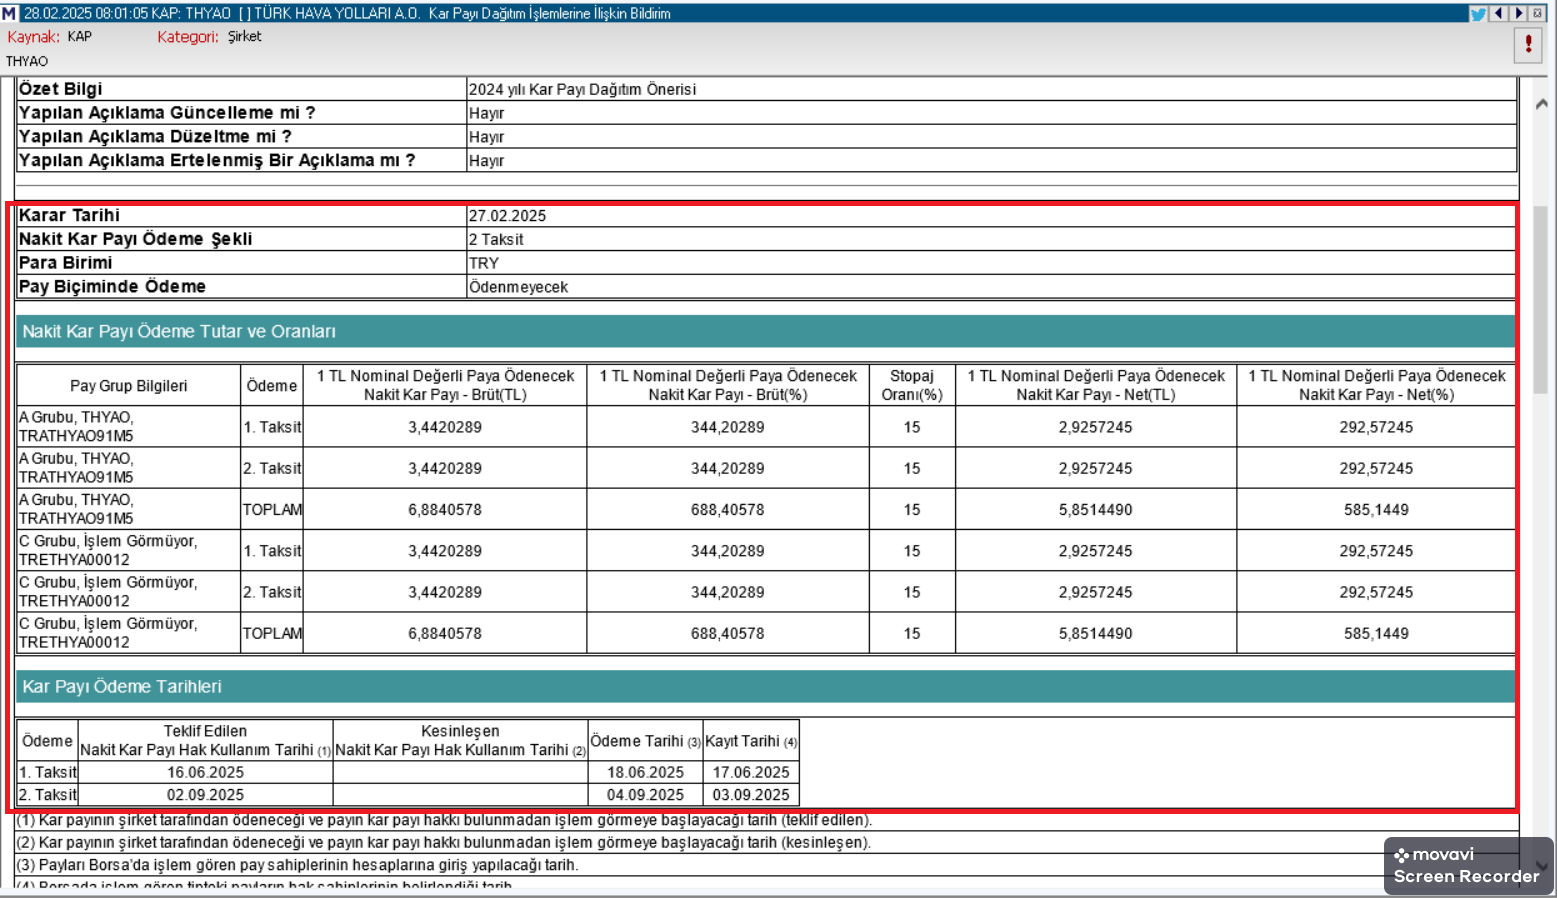Click the Kar Payı Ödeme Tarihleri header

122,686
